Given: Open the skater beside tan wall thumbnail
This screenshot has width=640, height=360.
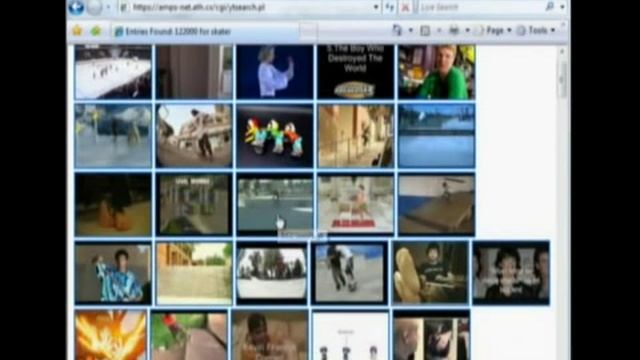Looking at the screenshot, I should coord(356,136).
